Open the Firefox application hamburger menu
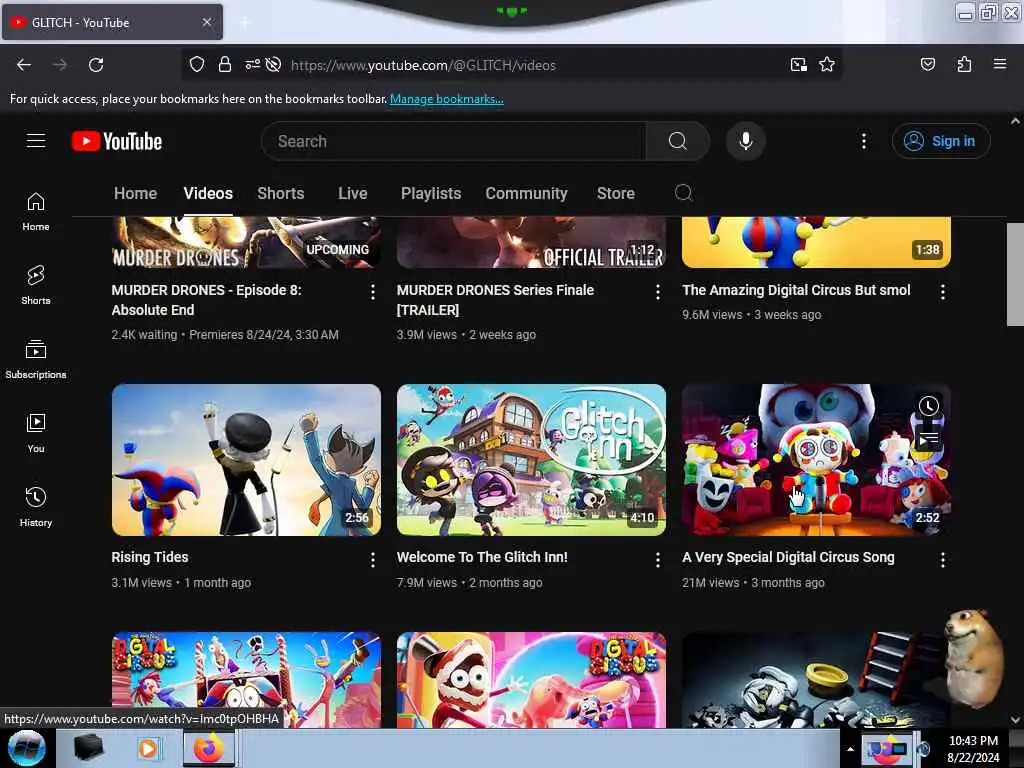 999,64
